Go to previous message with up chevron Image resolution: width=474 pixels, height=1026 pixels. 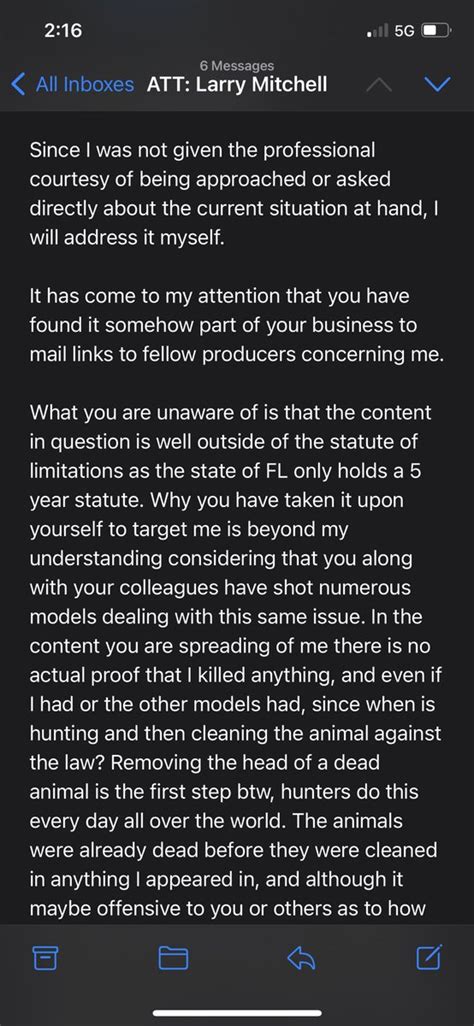[382, 84]
